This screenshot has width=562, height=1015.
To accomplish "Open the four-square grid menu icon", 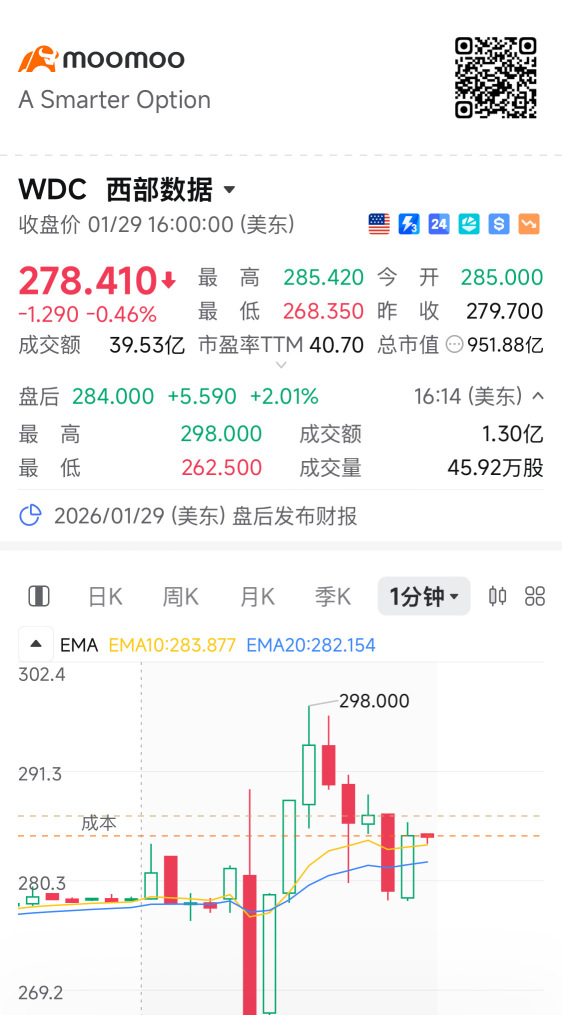I will click(x=535, y=596).
